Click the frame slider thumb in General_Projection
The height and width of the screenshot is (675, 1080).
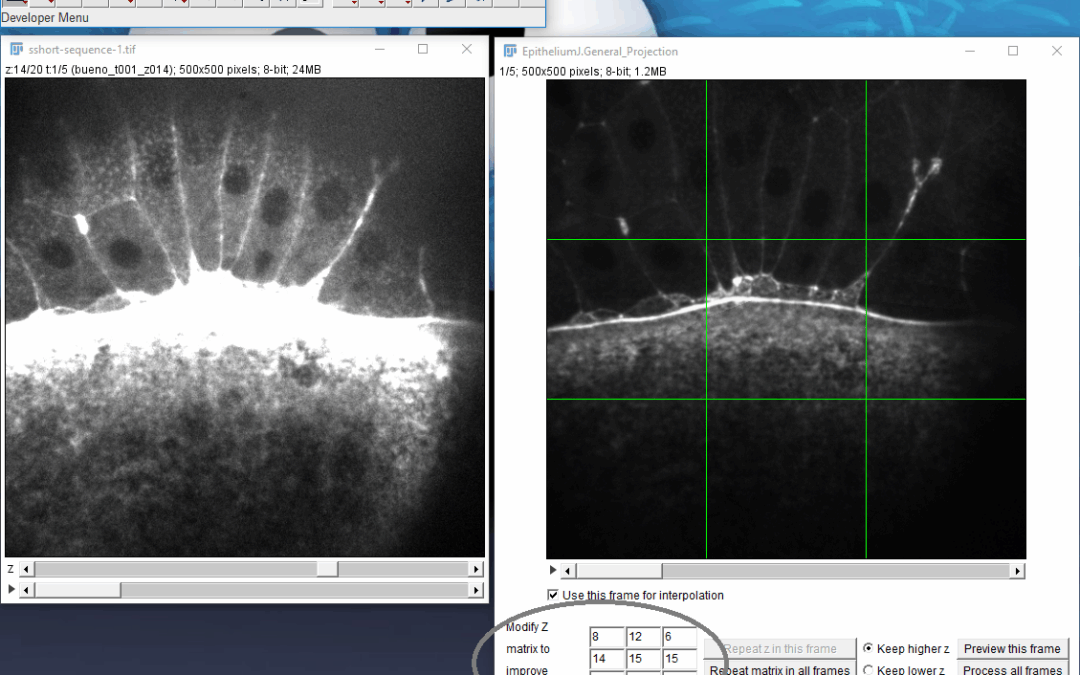click(x=619, y=570)
